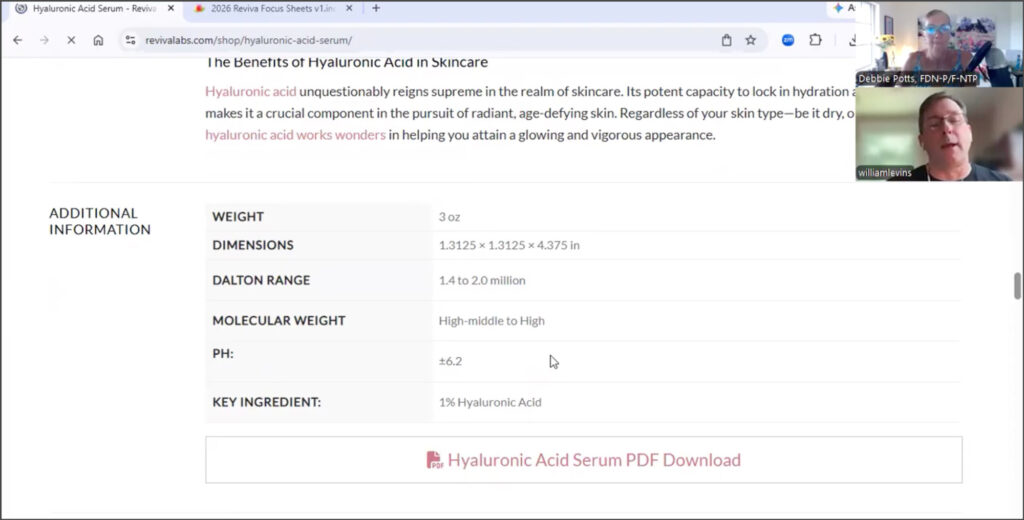
Task: Bookmark this page with the star icon
Action: [x=750, y=40]
